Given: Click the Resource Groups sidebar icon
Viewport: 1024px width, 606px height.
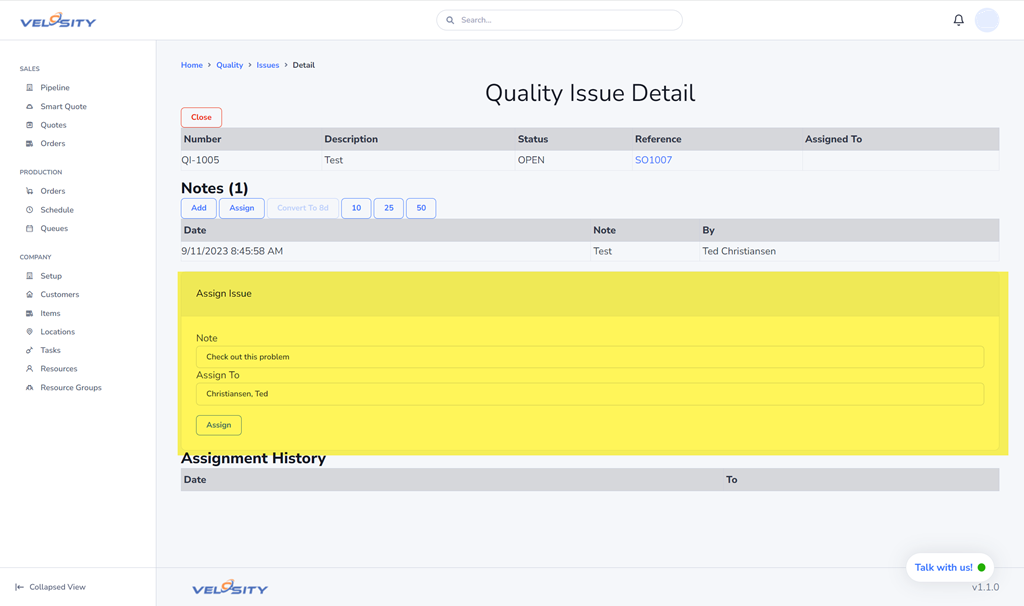Looking at the screenshot, I should pyautogui.click(x=30, y=388).
